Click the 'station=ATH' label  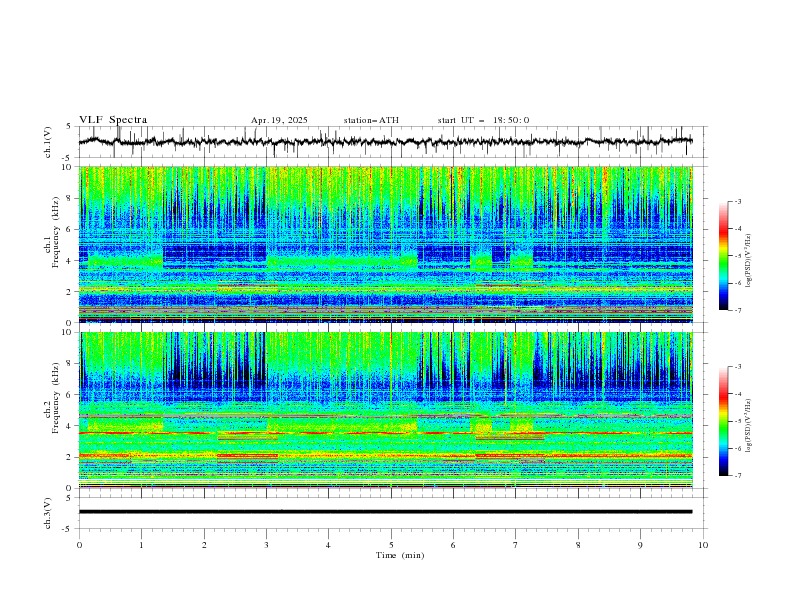click(x=371, y=120)
